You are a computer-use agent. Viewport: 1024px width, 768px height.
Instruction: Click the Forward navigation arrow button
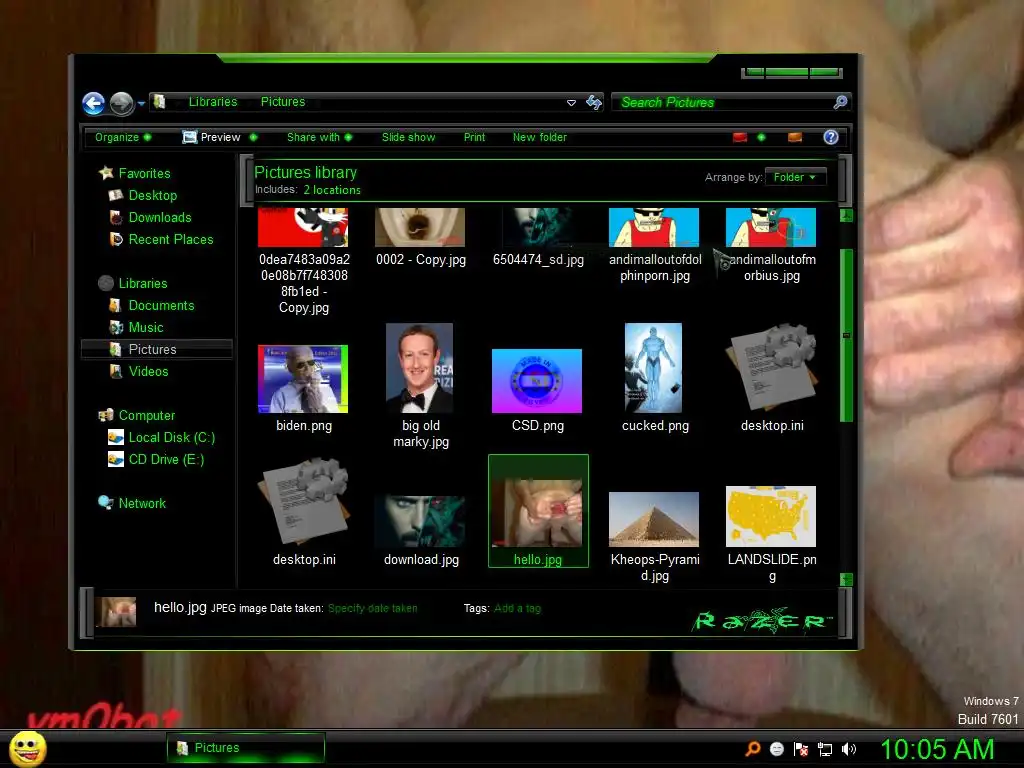coord(121,103)
